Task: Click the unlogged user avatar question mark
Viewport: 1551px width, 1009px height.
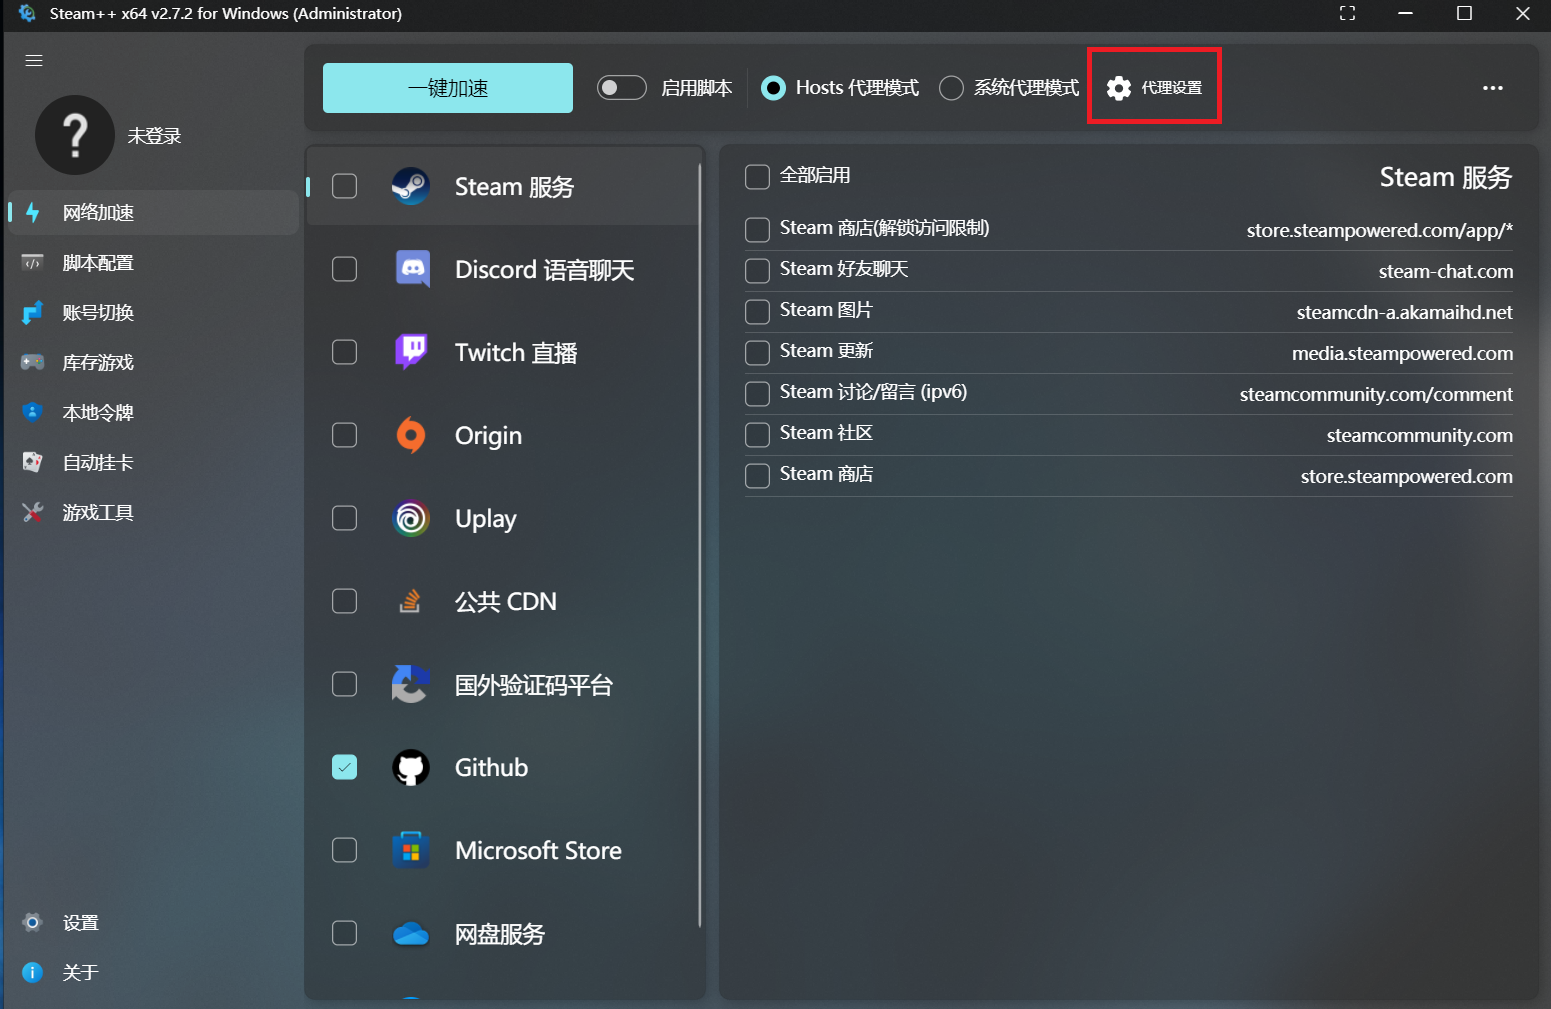Action: coord(74,135)
